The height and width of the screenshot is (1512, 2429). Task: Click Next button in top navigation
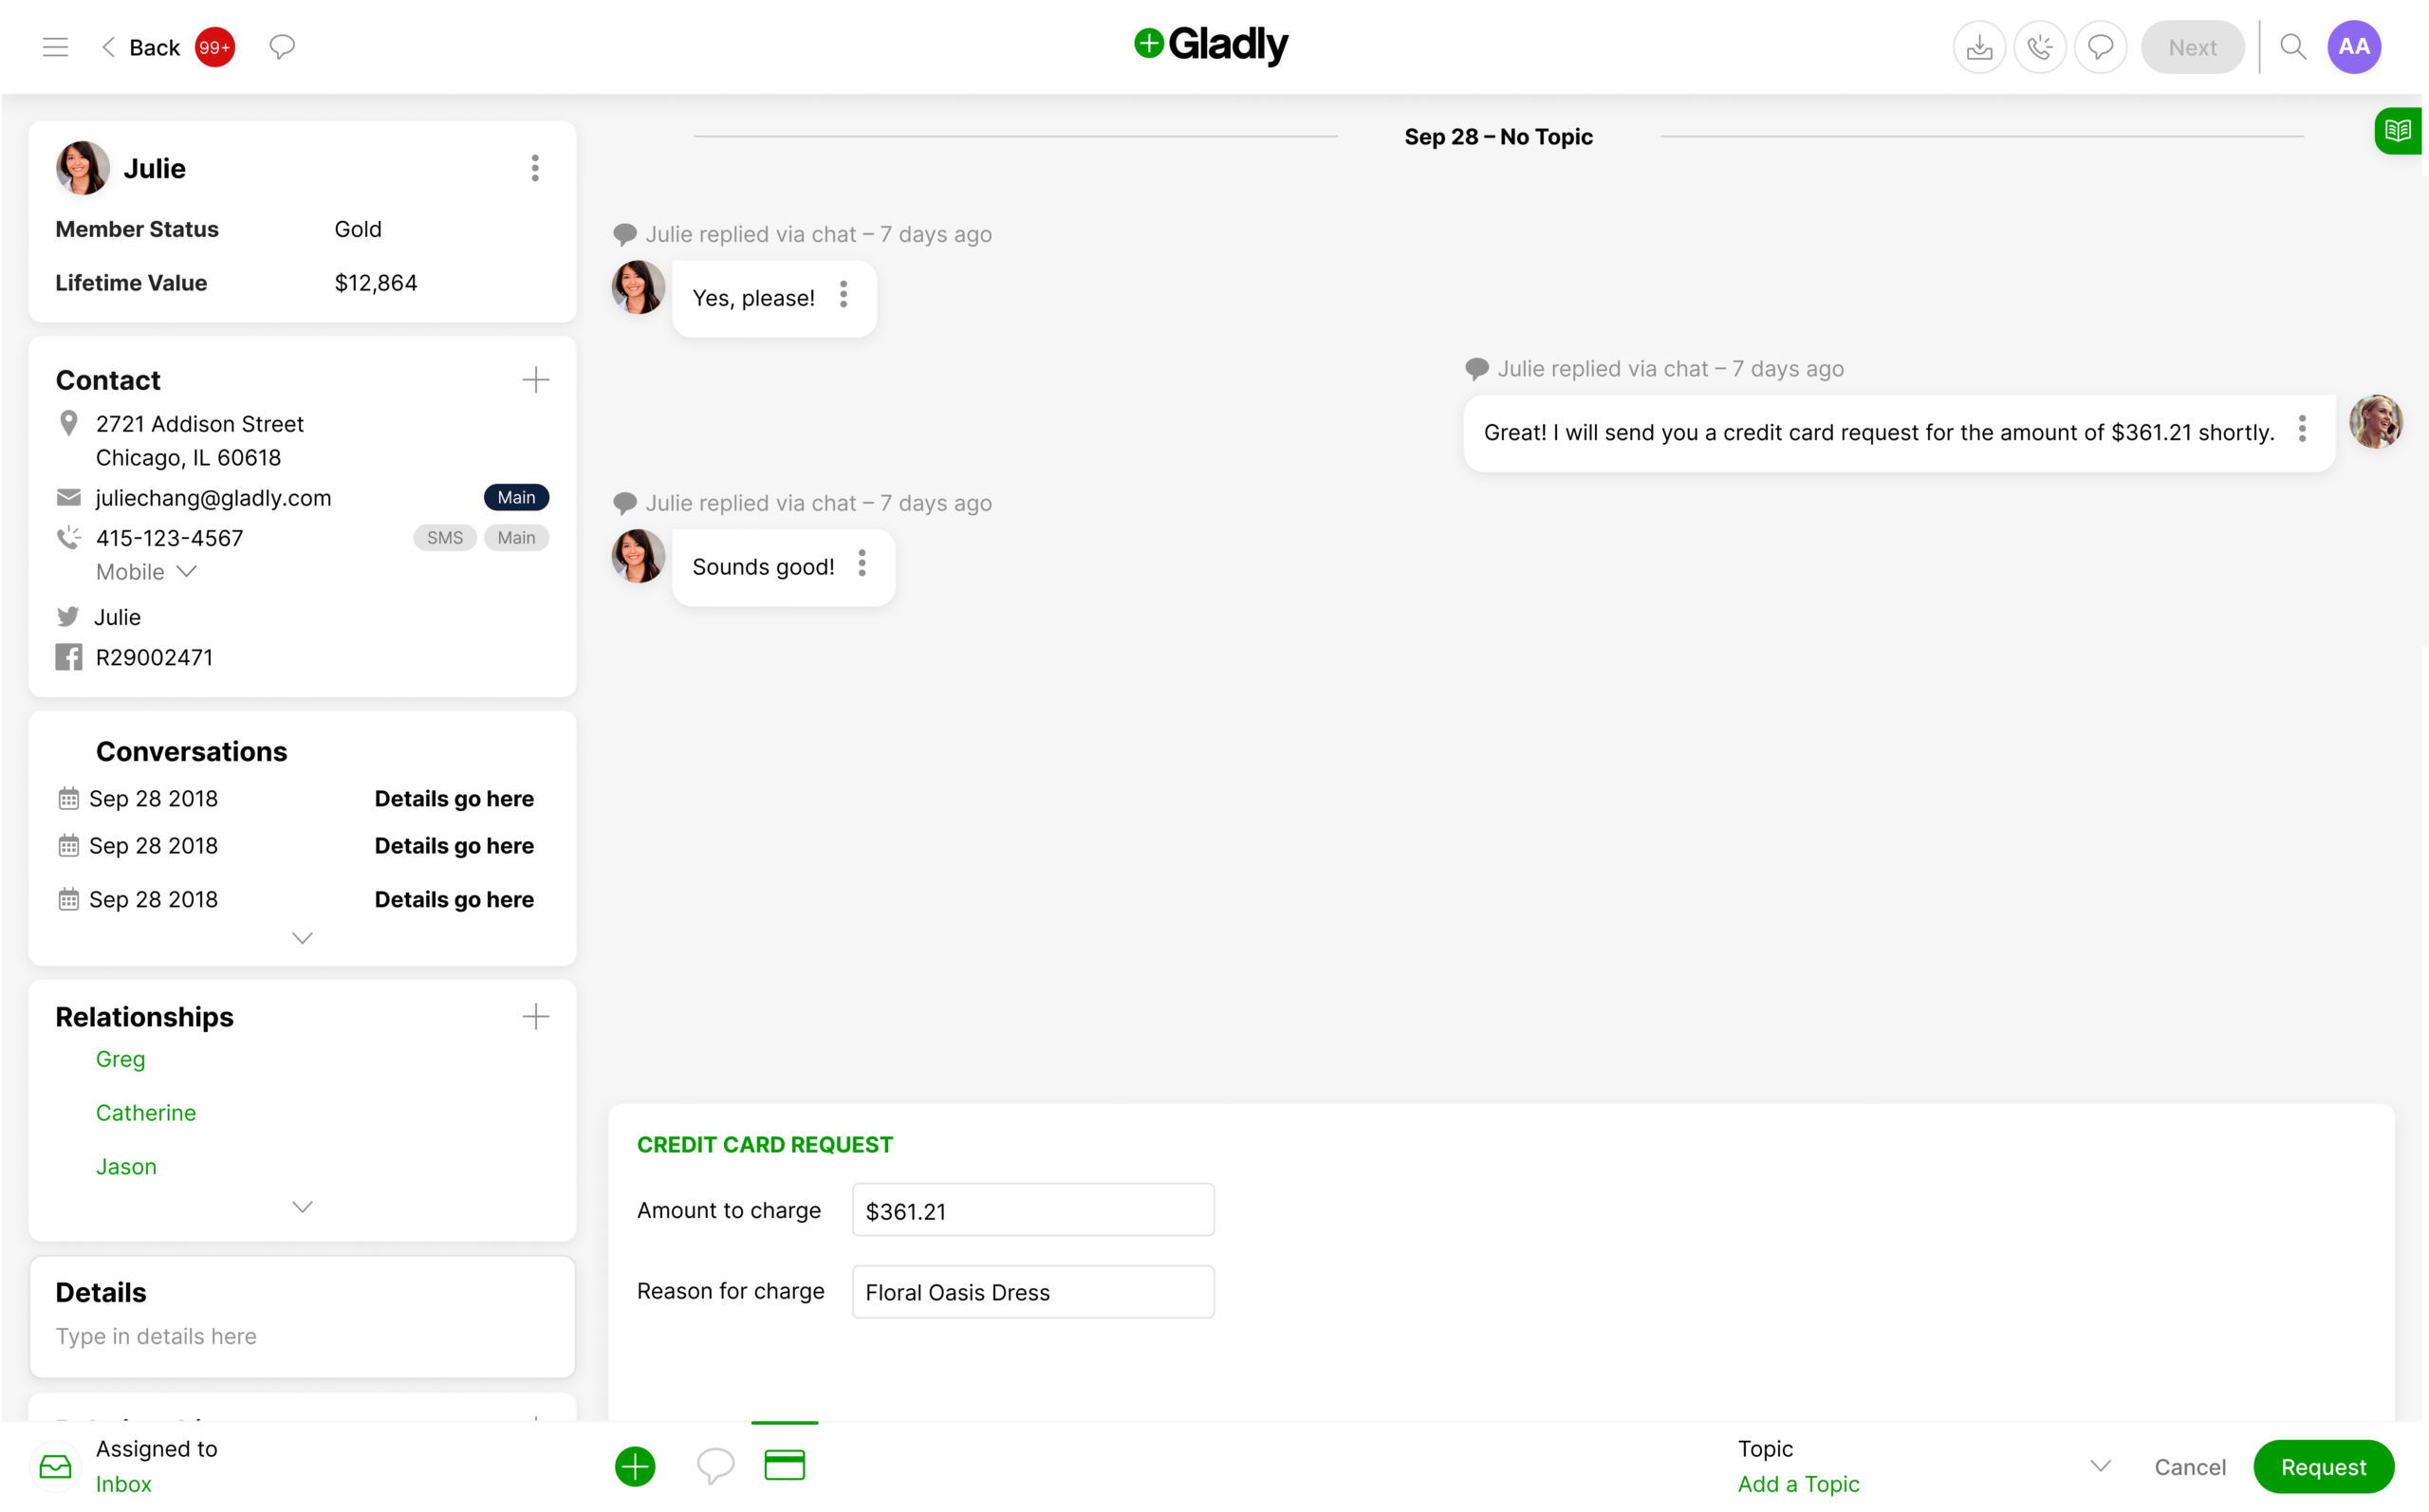pos(2192,47)
